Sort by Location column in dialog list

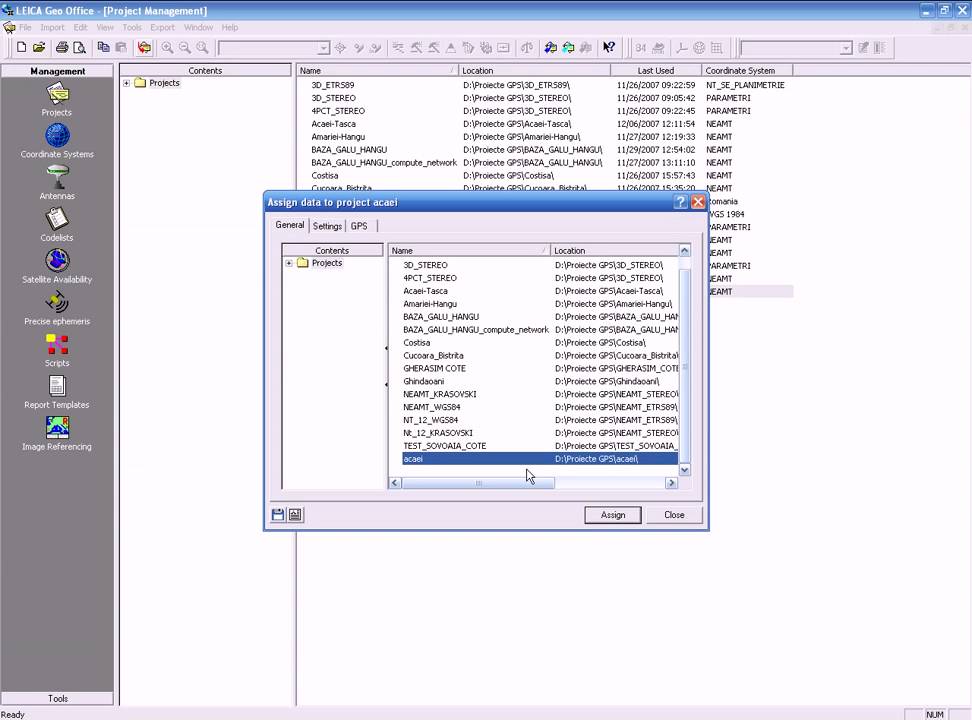614,251
